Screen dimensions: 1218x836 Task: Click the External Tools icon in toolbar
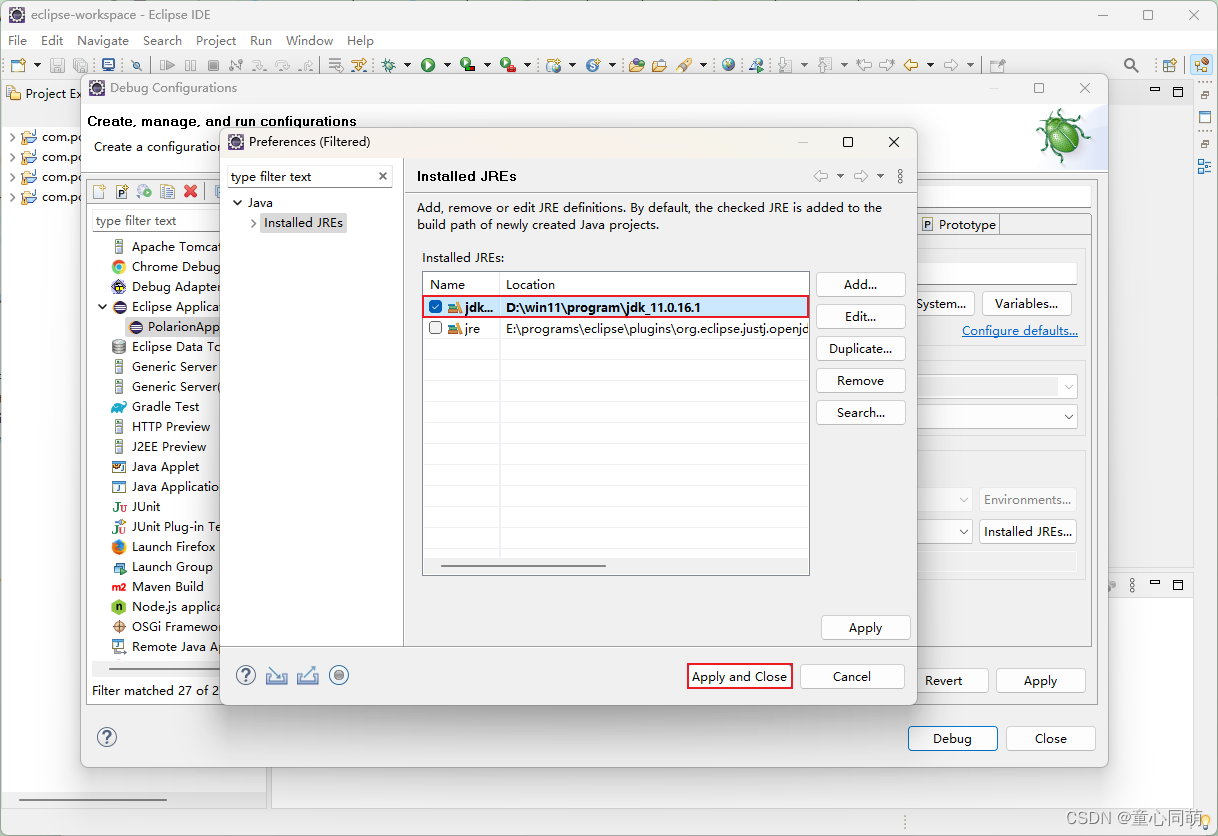click(507, 65)
